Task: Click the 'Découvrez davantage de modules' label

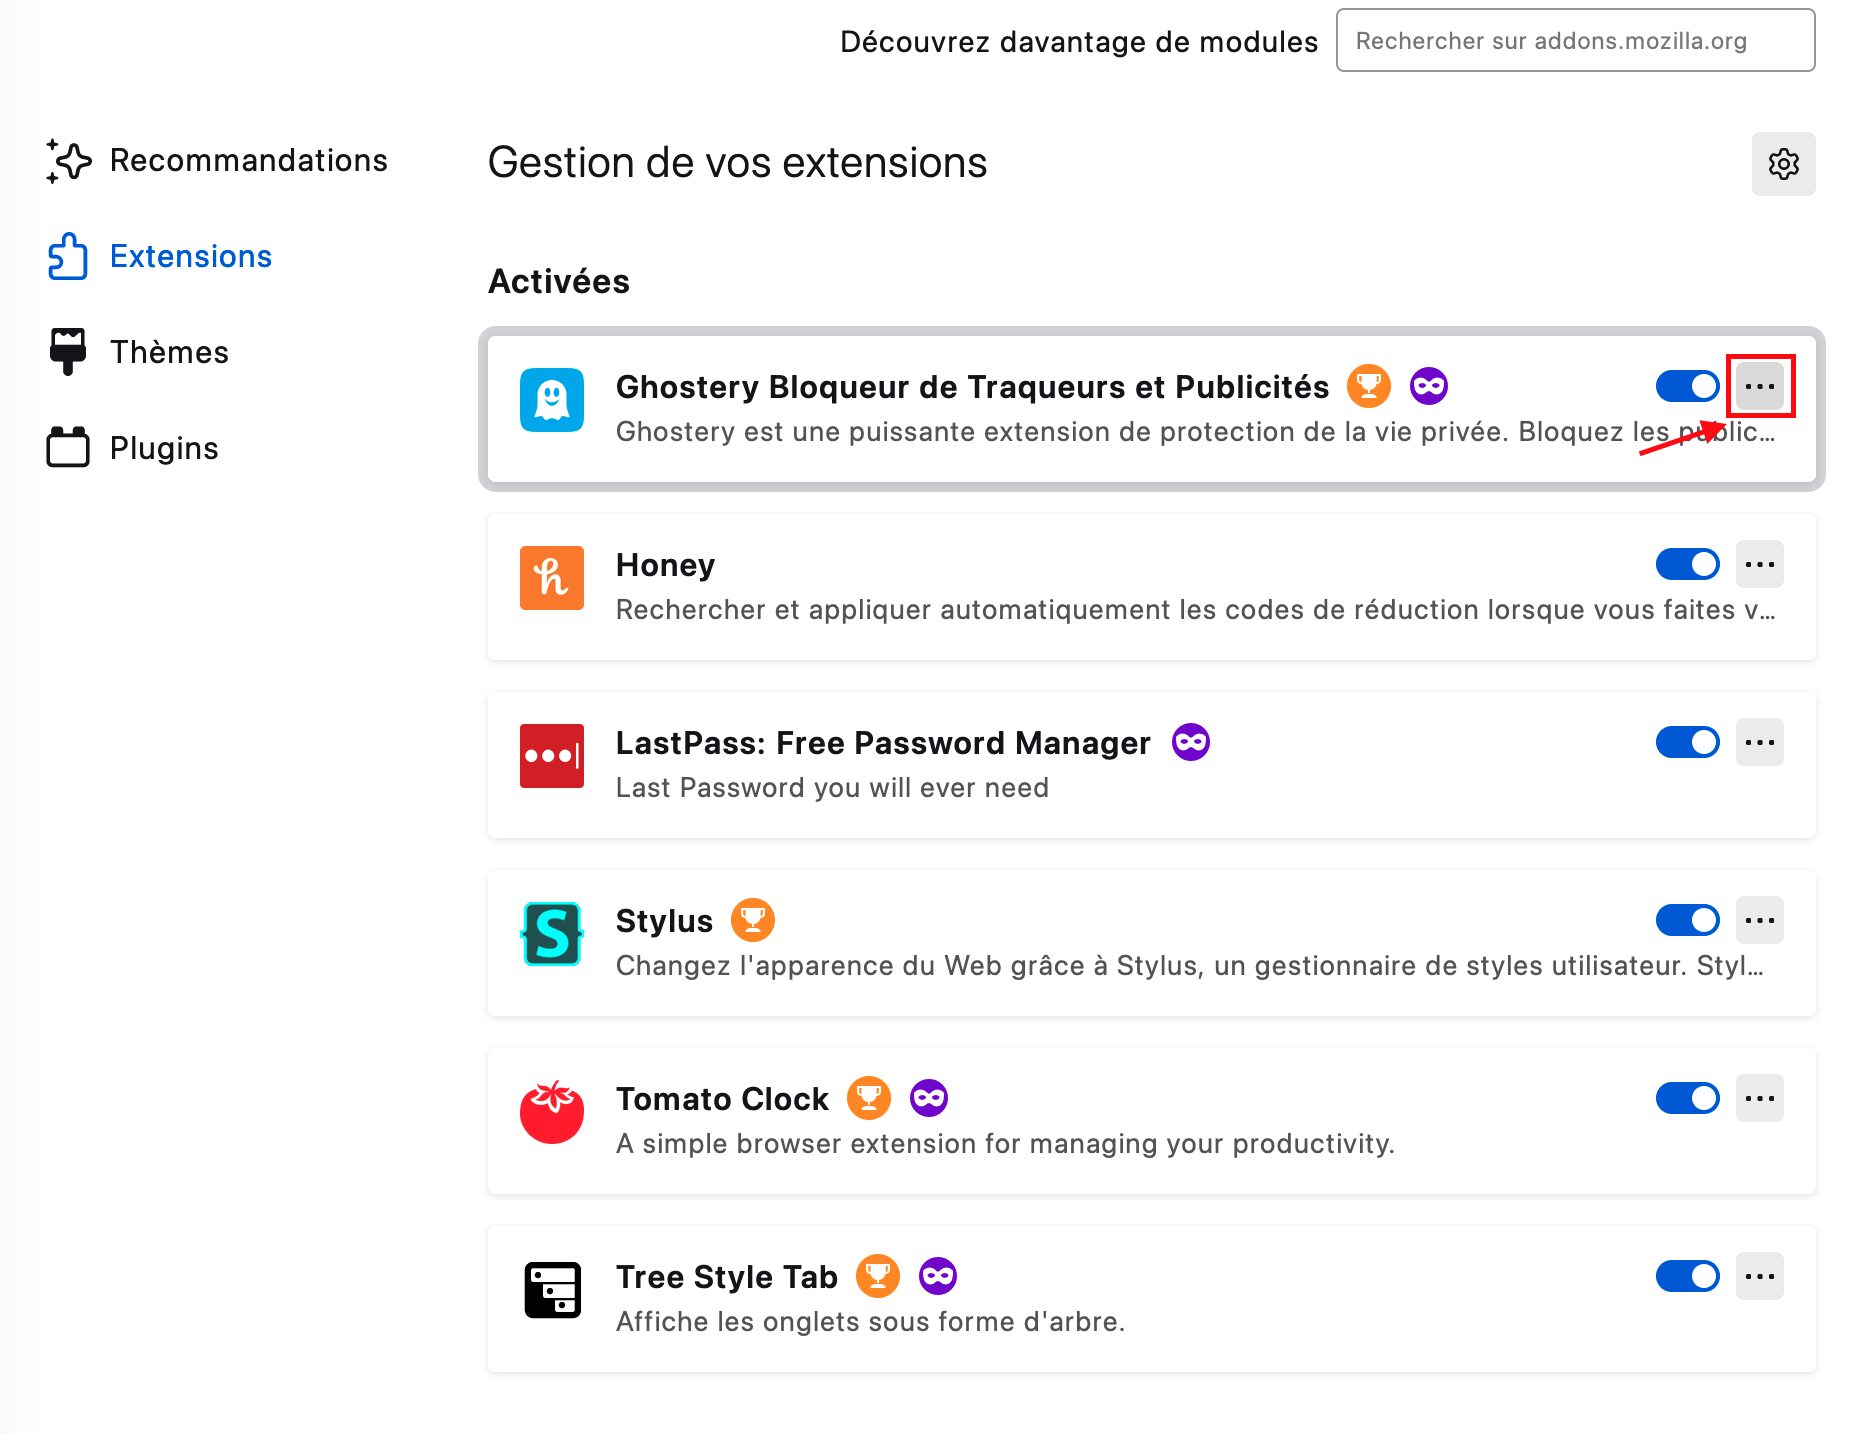Action: (x=1079, y=42)
